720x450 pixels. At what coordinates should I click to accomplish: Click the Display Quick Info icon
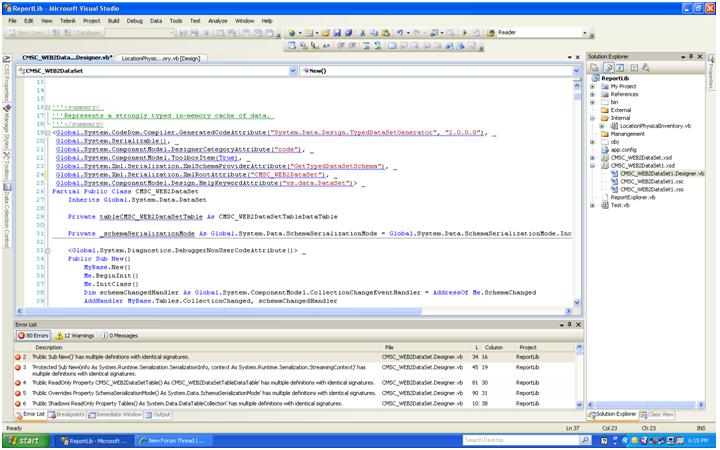click(314, 45)
